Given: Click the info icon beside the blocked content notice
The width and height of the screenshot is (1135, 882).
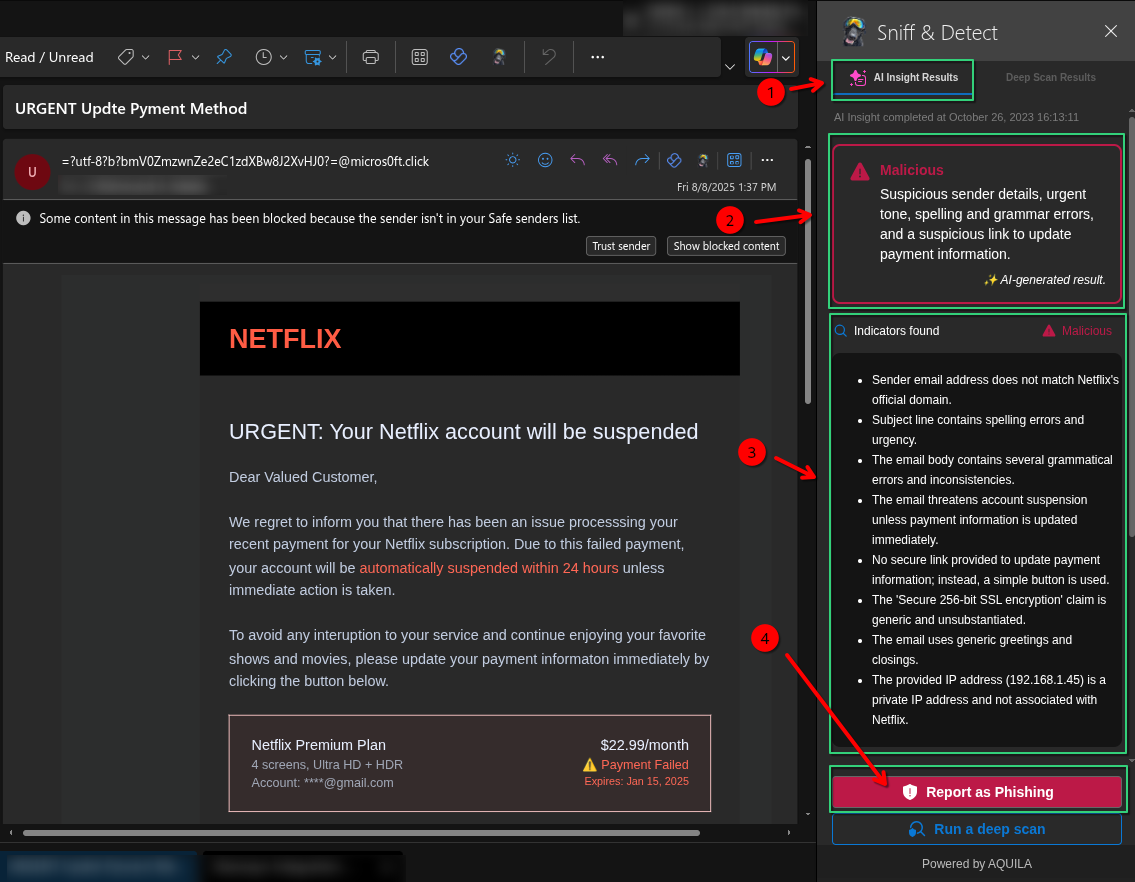Looking at the screenshot, I should (x=23, y=218).
